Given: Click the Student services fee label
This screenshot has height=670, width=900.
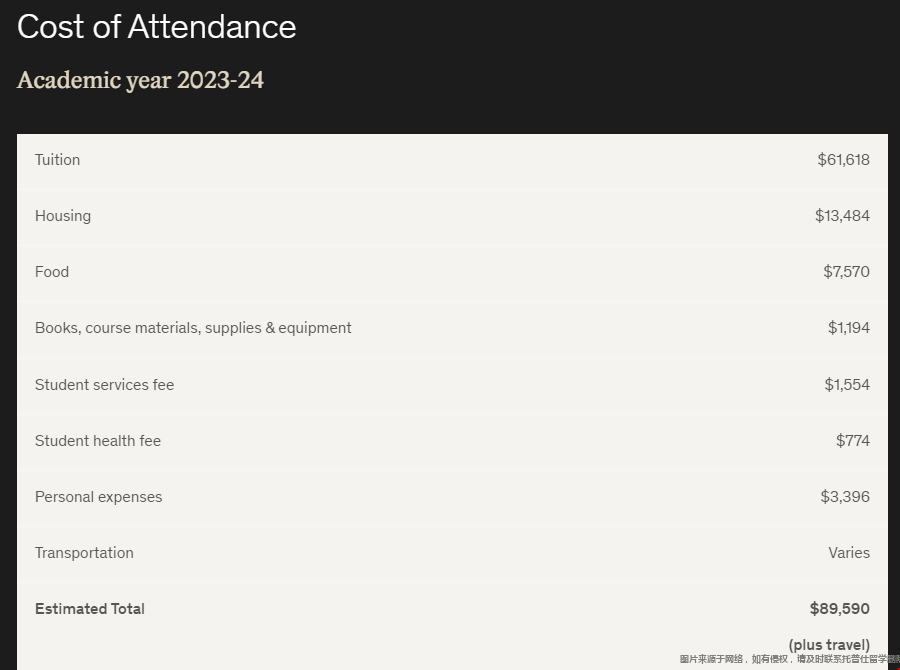Looking at the screenshot, I should point(104,385).
